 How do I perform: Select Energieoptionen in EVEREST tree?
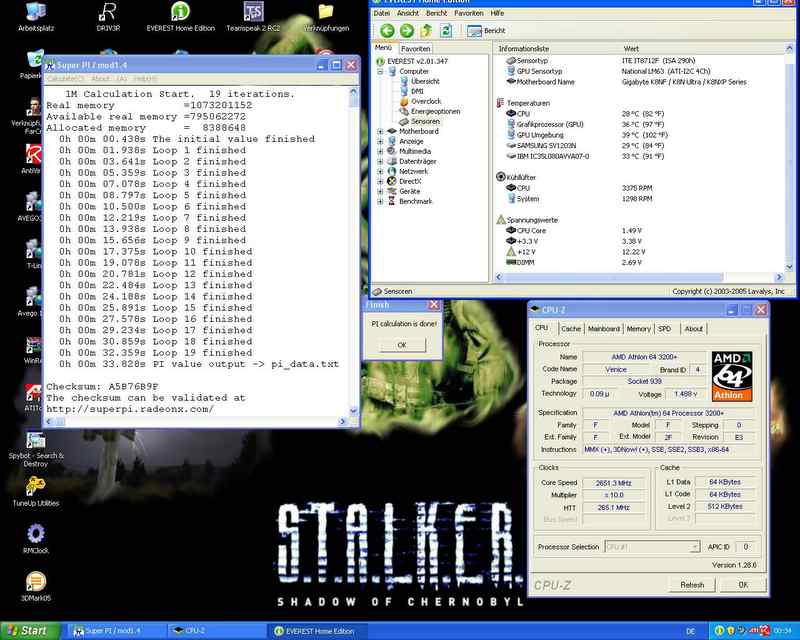[x=435, y=111]
